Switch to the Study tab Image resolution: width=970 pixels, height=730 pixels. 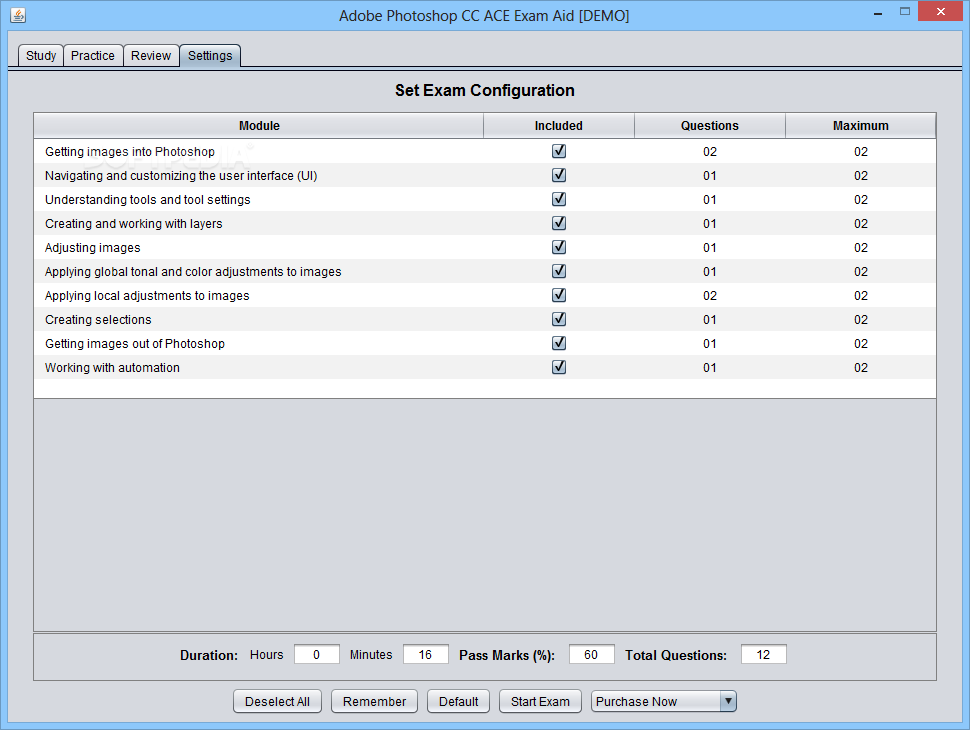point(41,56)
